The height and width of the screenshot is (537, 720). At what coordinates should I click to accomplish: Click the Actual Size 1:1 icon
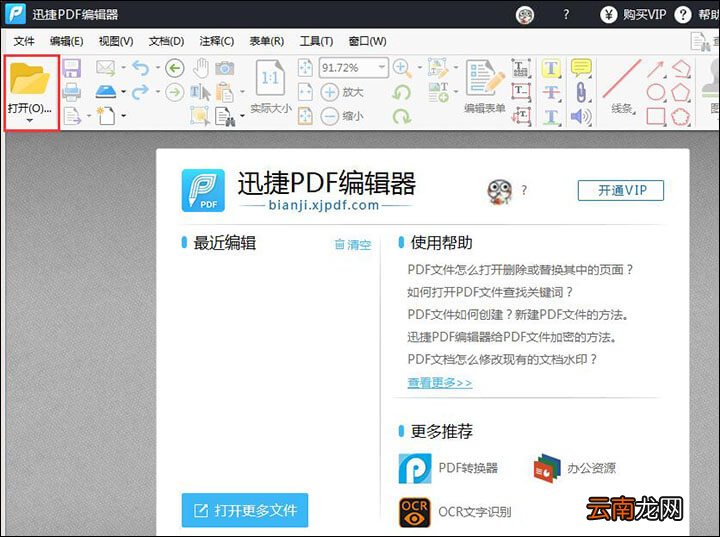point(270,78)
